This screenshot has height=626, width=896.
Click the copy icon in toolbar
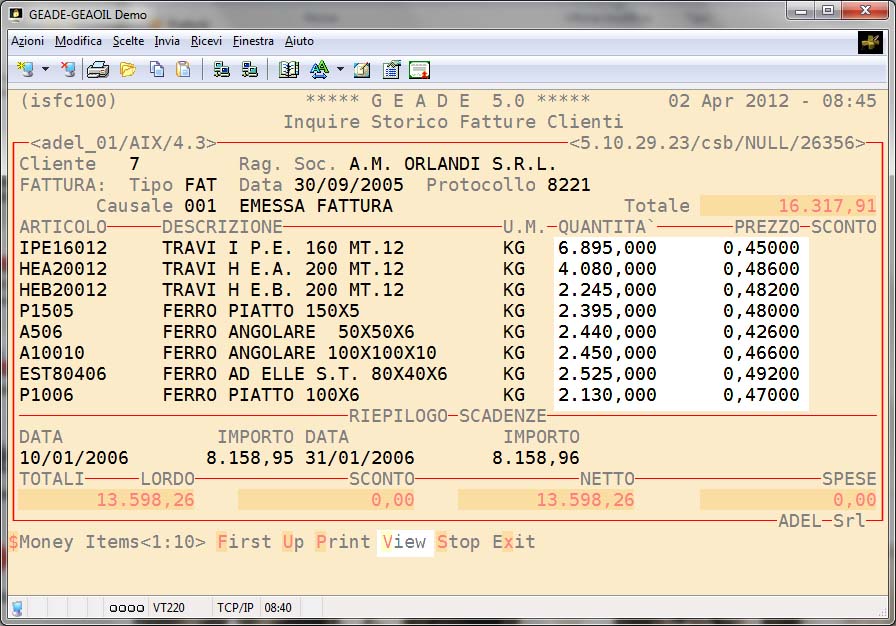(156, 69)
